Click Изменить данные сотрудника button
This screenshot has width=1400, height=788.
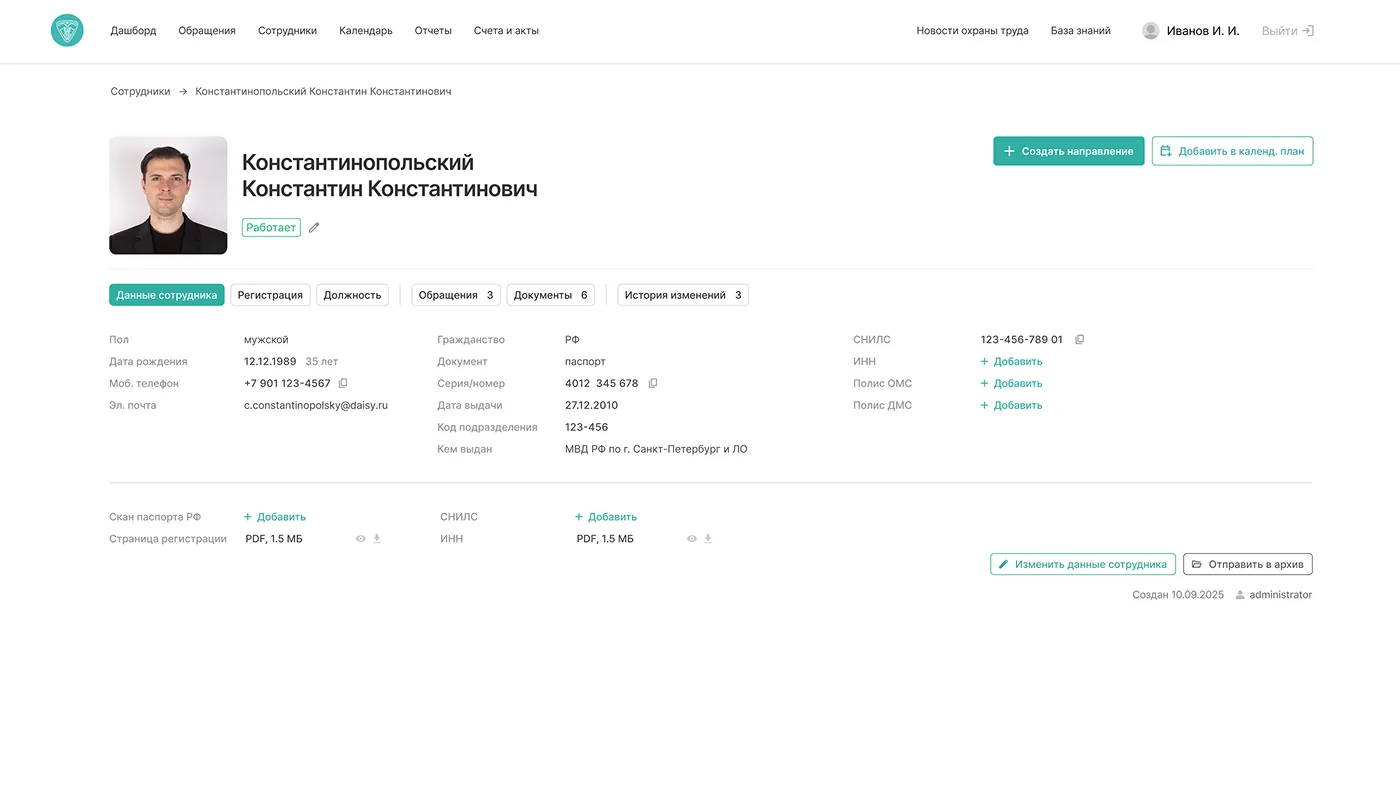pos(1082,564)
